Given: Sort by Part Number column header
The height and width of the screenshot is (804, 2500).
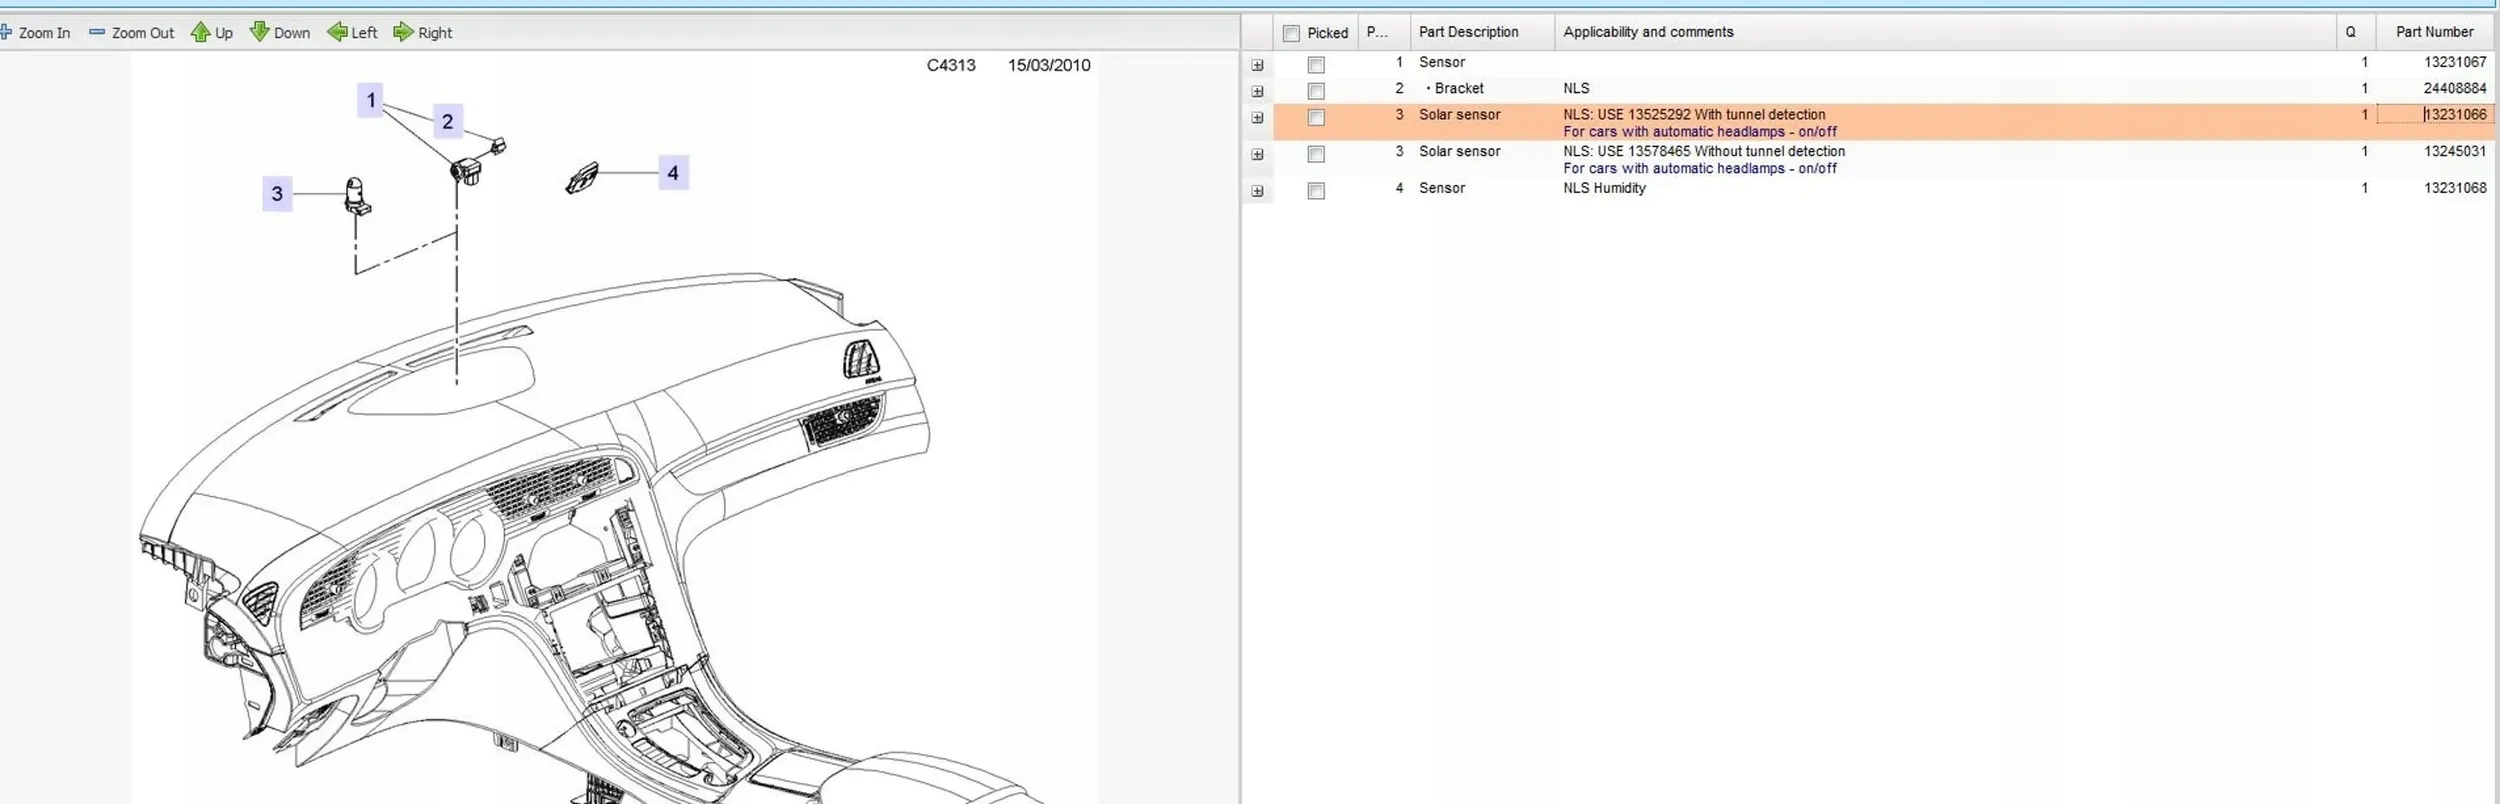Looking at the screenshot, I should pos(2435,32).
